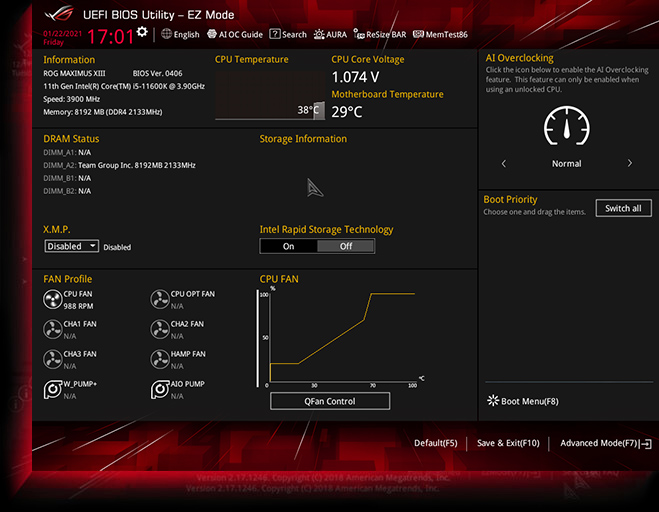
Task: Click the Speed: 3900 MHz text
Action: point(71,99)
